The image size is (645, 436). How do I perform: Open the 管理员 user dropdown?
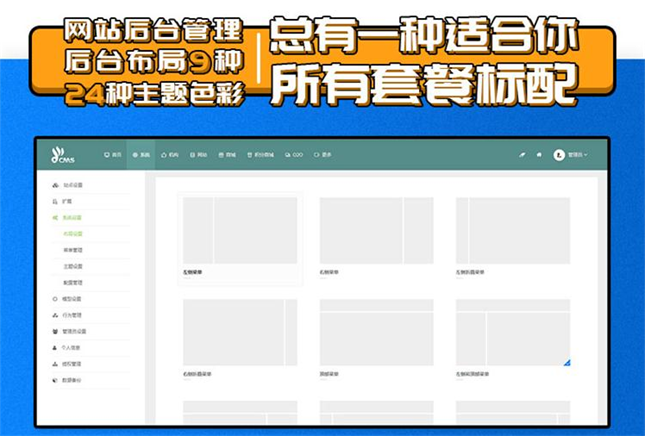(x=577, y=155)
